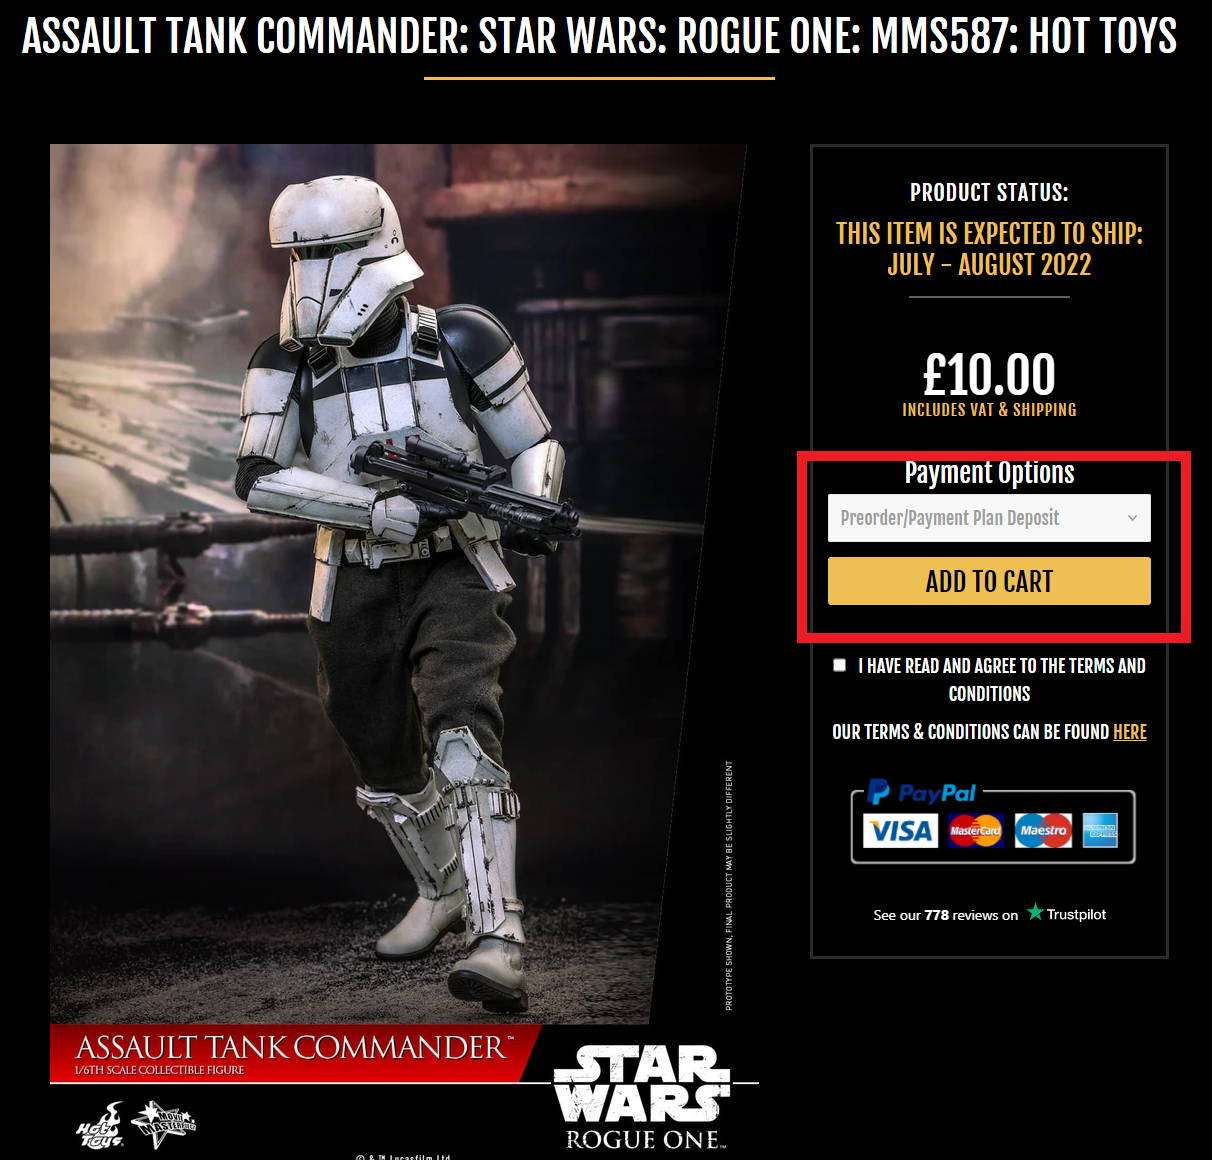The image size is (1212, 1160).
Task: Click the Star Wars Rogue One logo
Action: [642, 1098]
